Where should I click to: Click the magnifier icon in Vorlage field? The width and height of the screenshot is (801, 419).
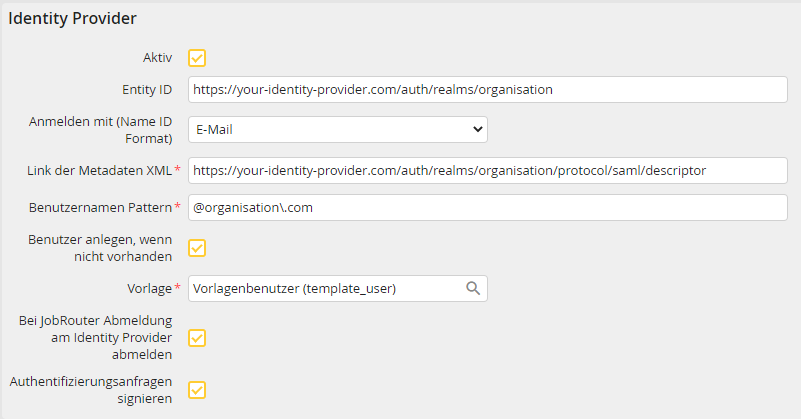(x=473, y=289)
